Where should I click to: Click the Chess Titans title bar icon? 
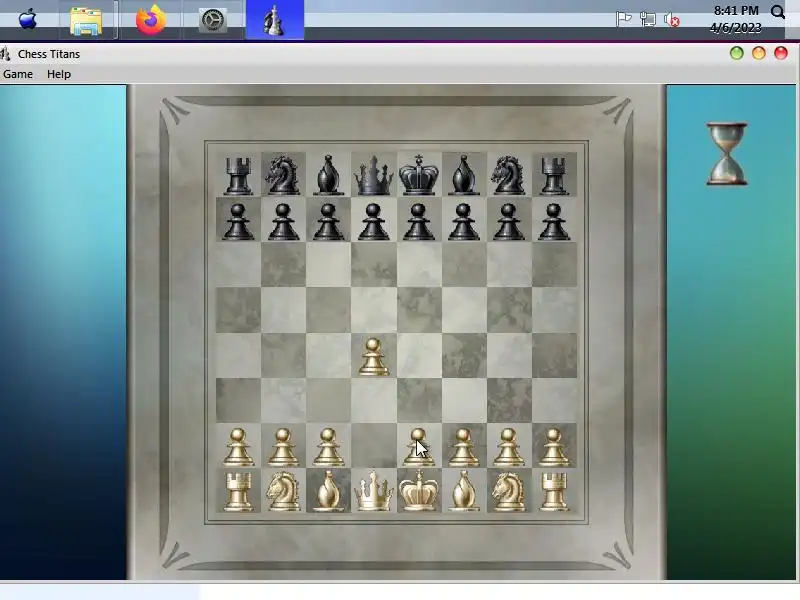[x=5, y=53]
